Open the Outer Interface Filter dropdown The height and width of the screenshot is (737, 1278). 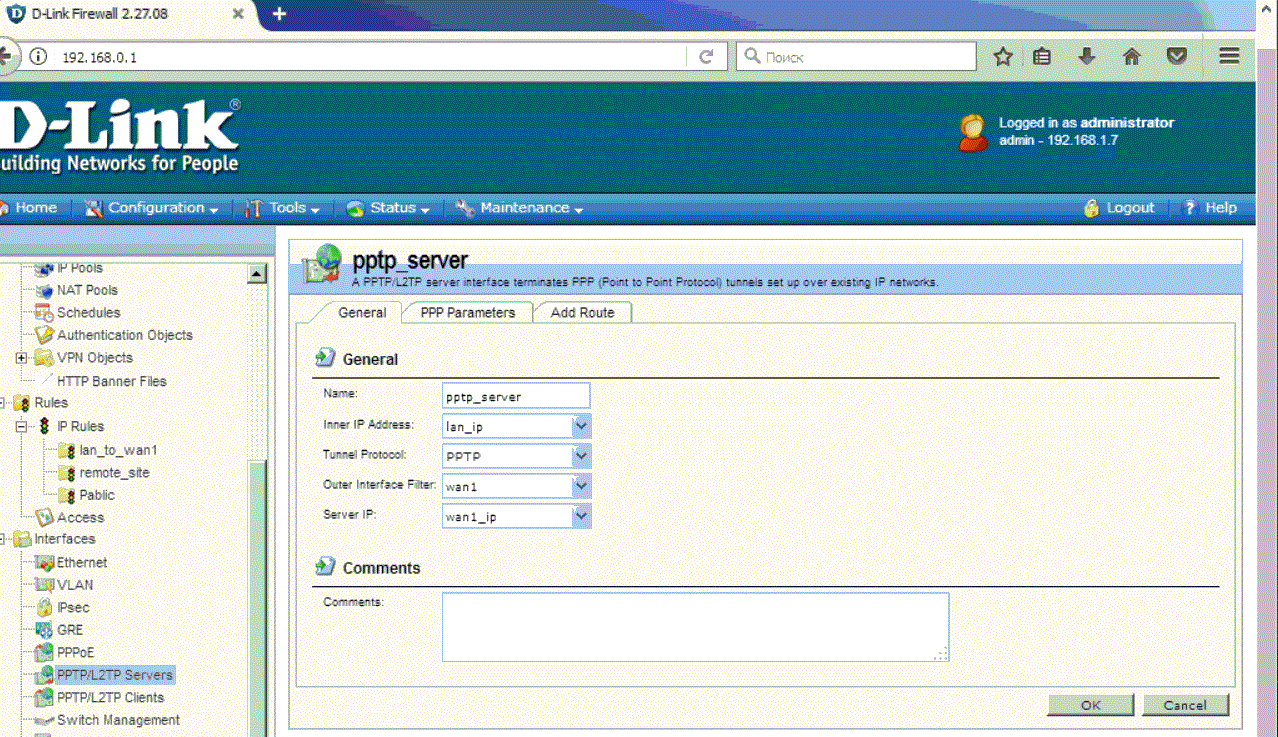581,486
